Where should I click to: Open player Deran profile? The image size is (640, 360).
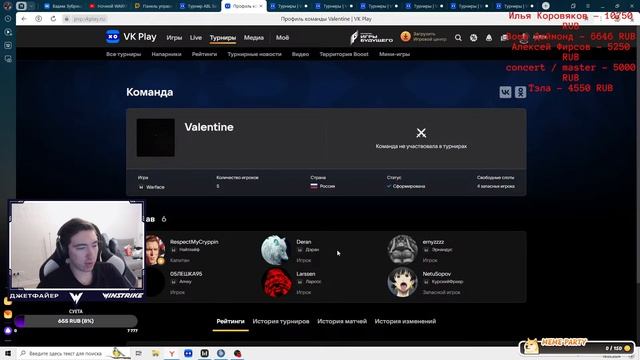coord(304,242)
